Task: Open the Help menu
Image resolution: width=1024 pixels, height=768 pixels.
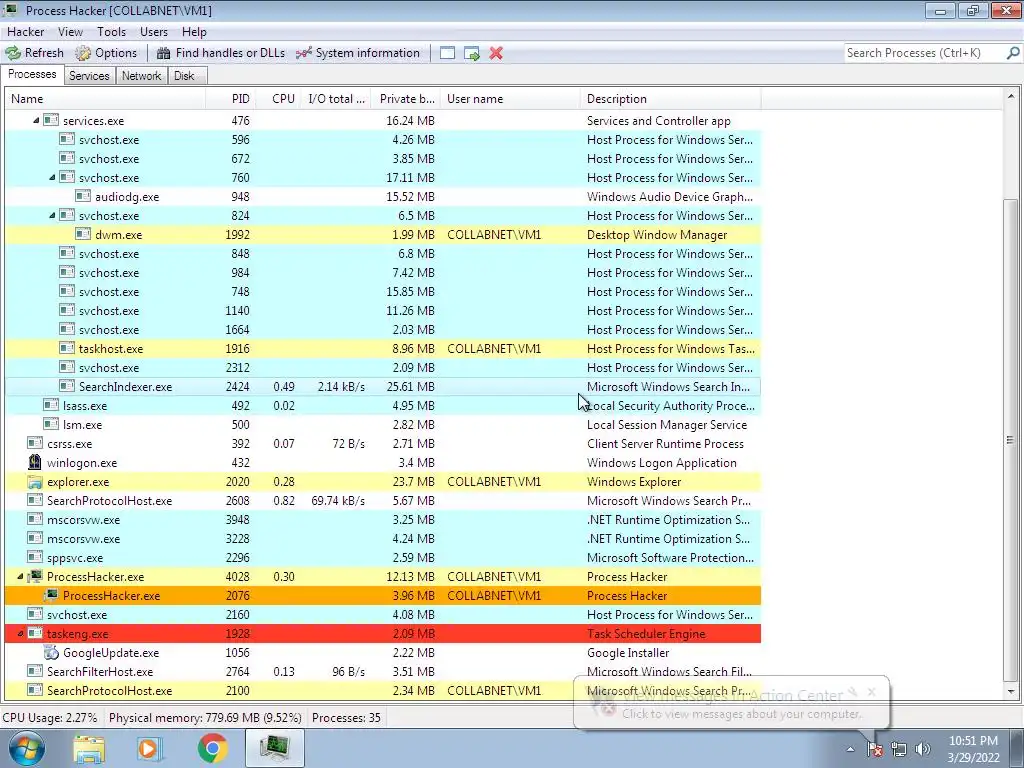Action: pos(194,32)
